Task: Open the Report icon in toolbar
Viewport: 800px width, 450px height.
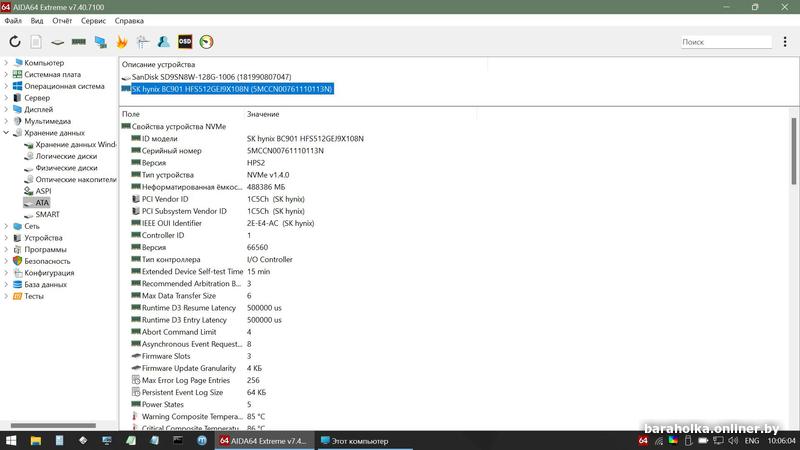Action: pyautogui.click(x=36, y=42)
